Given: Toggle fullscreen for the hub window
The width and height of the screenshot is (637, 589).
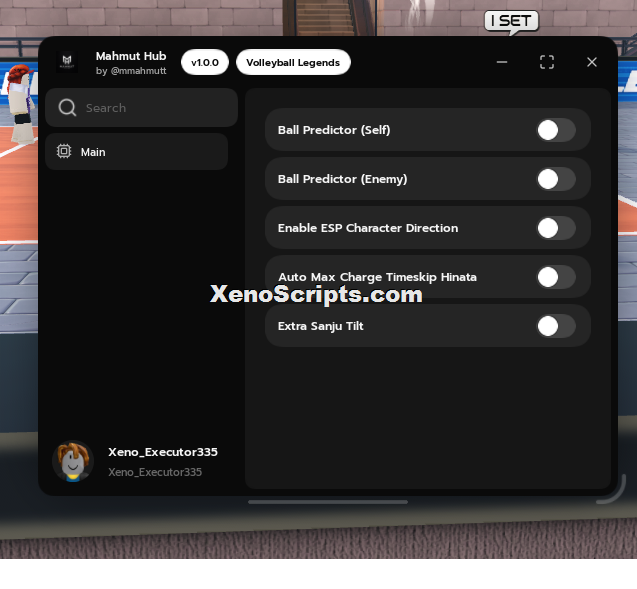Looking at the screenshot, I should (x=547, y=62).
